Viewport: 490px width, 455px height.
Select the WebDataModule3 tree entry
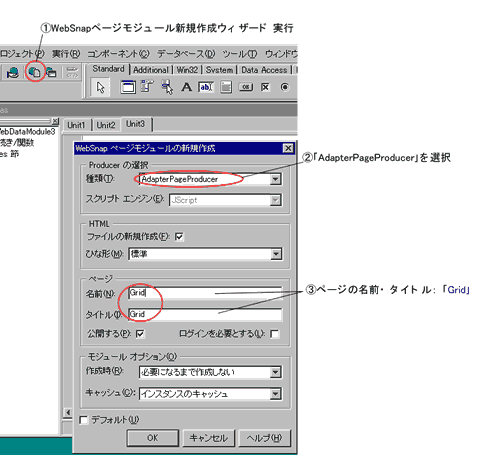[27, 132]
